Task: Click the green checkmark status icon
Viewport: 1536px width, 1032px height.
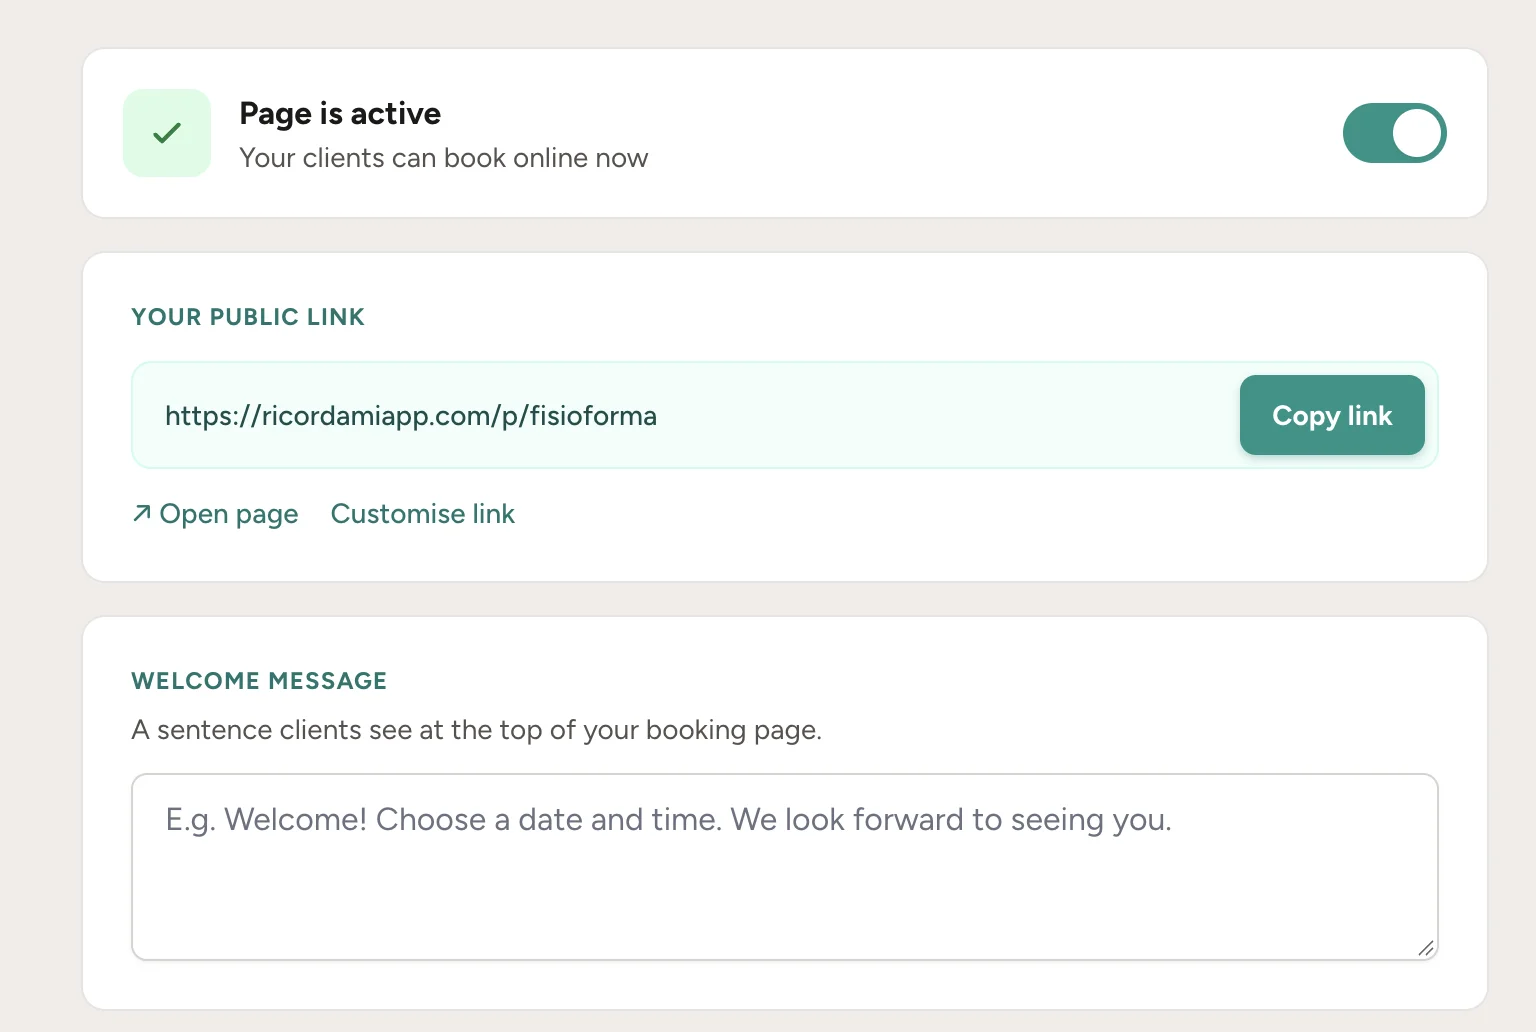Action: [167, 133]
